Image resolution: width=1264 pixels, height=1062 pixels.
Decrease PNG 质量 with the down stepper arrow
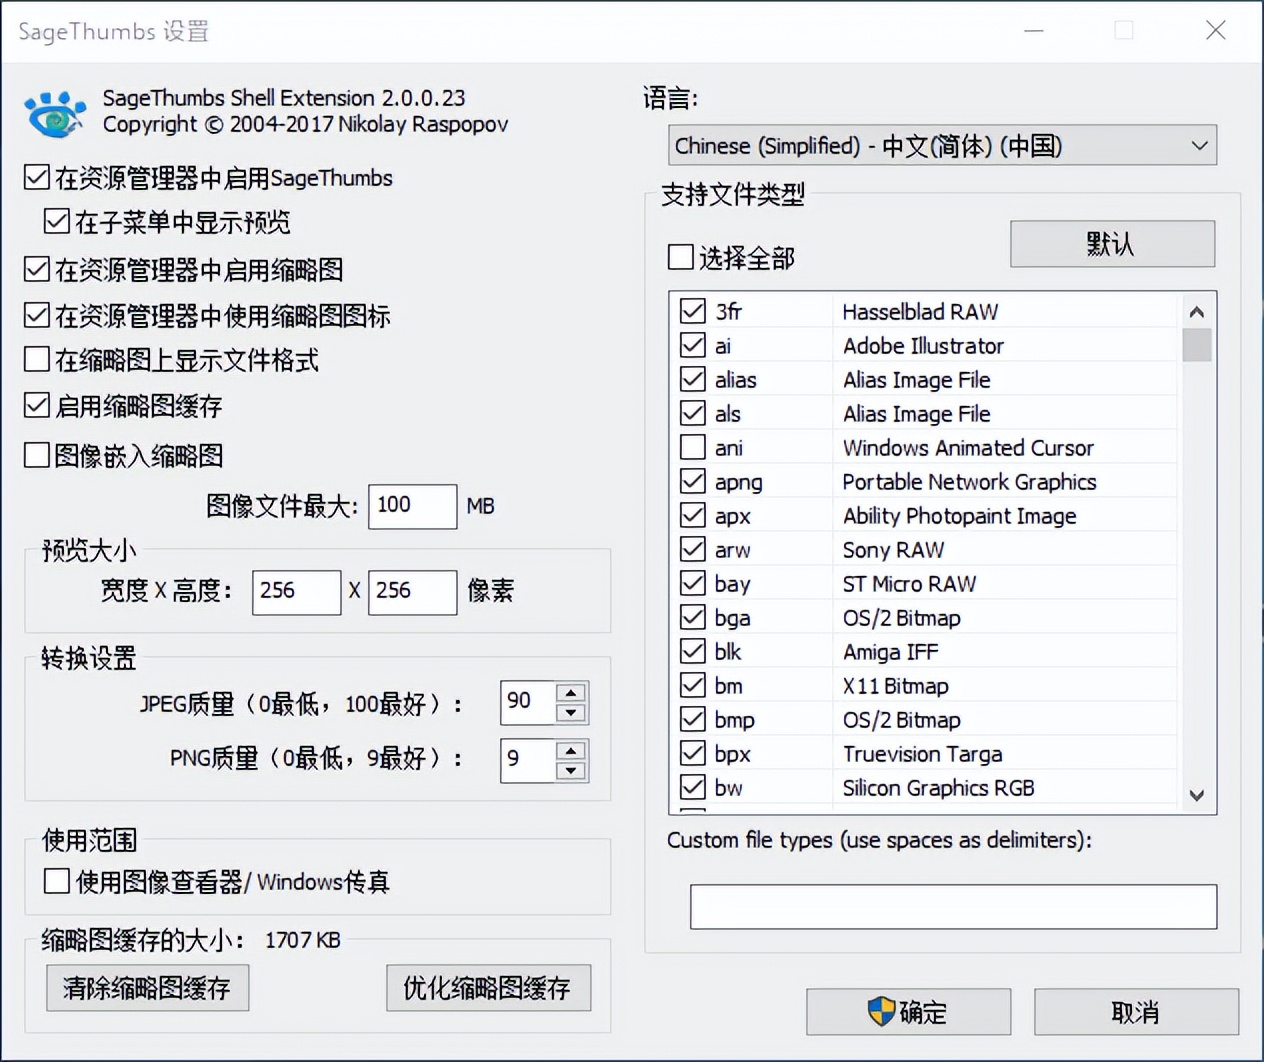click(570, 770)
